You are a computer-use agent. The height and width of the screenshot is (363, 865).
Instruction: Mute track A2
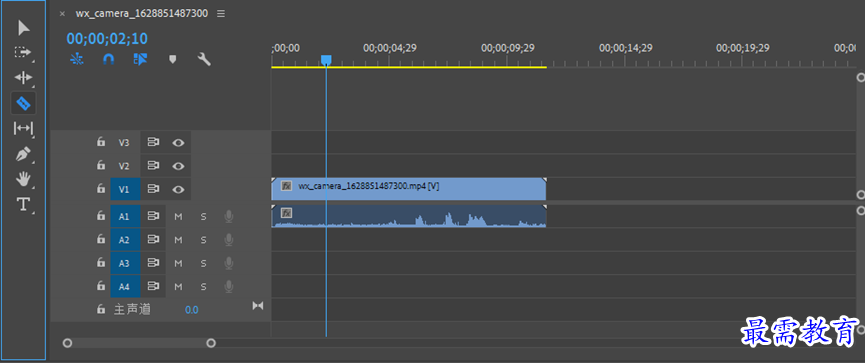178,240
